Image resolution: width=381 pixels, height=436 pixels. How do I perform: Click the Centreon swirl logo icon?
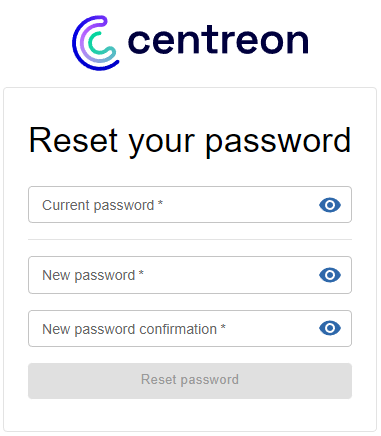pyautogui.click(x=95, y=43)
